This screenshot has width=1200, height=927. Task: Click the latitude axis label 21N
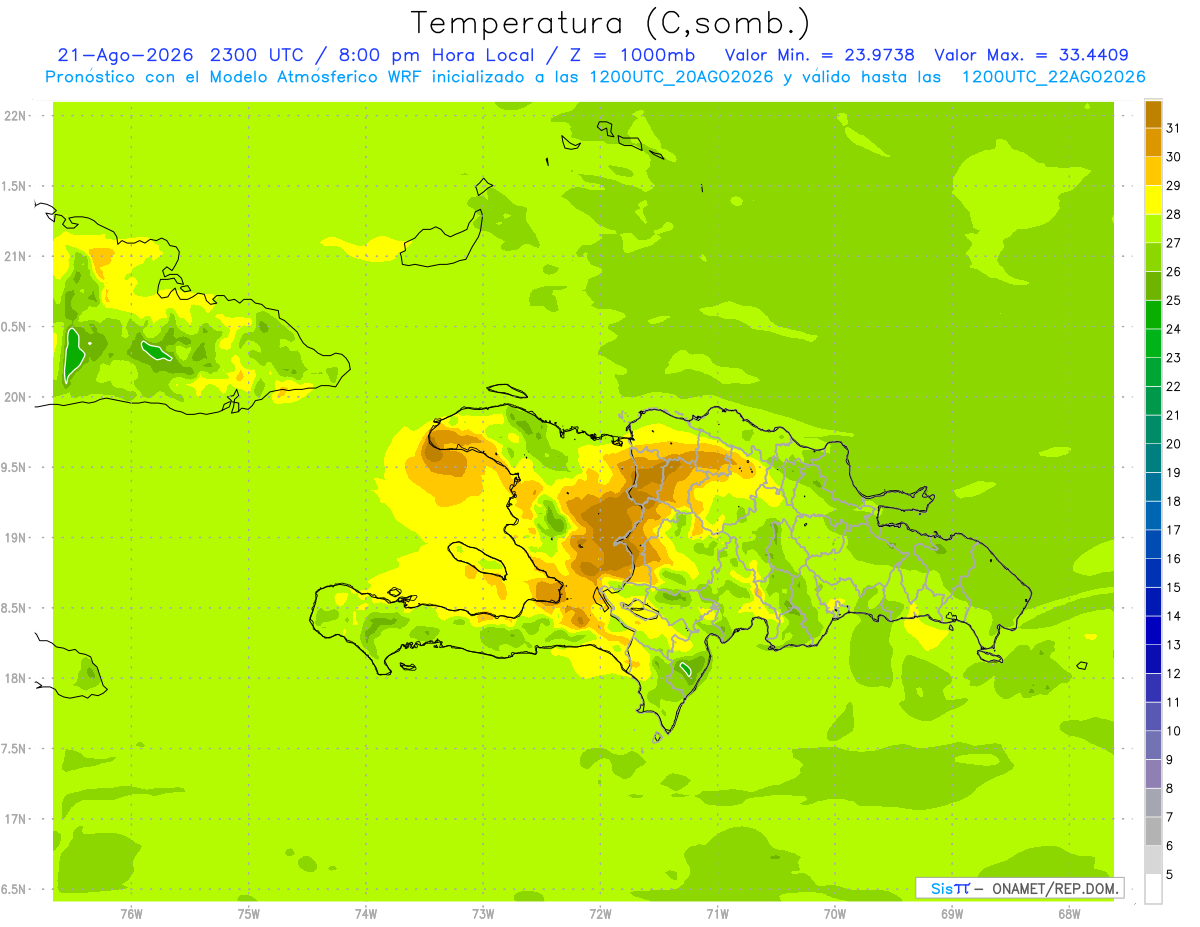point(16,257)
